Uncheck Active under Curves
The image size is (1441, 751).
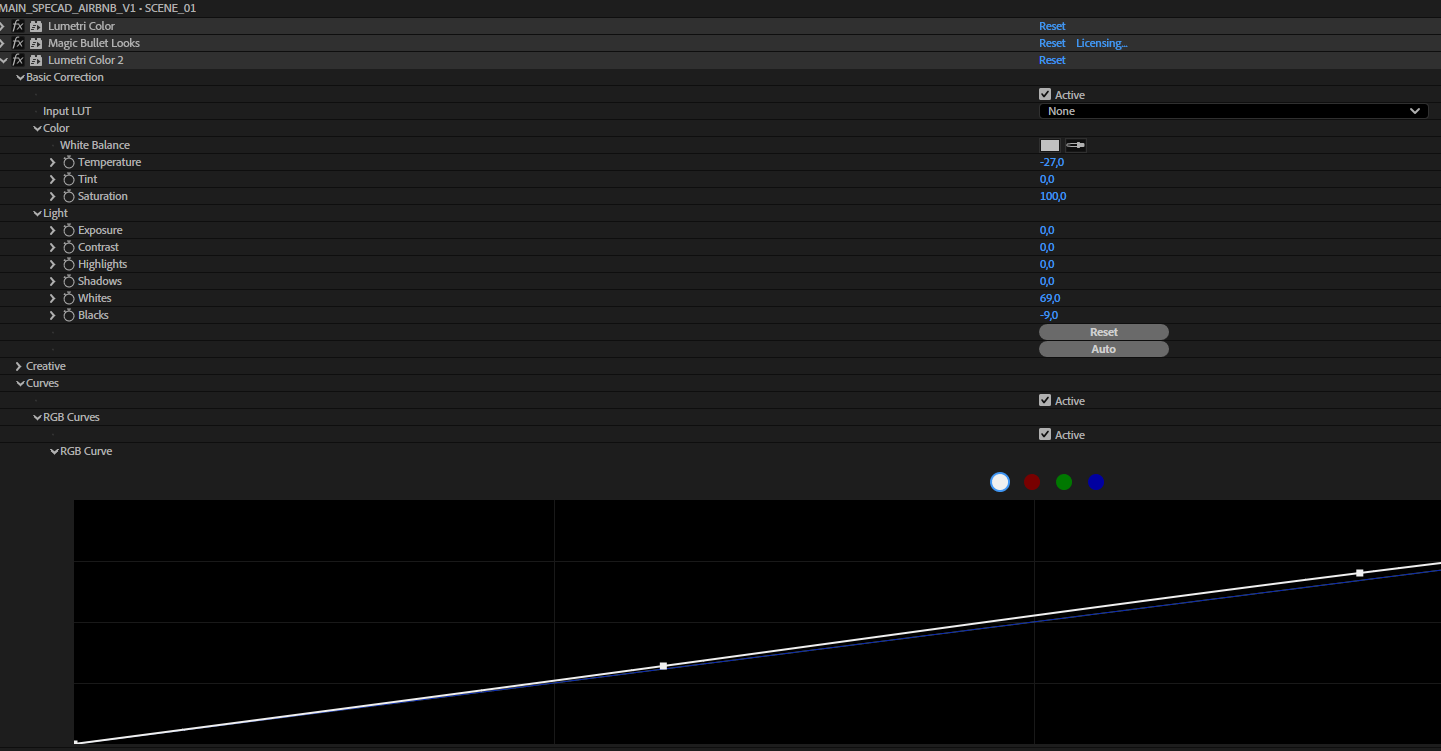point(1045,400)
